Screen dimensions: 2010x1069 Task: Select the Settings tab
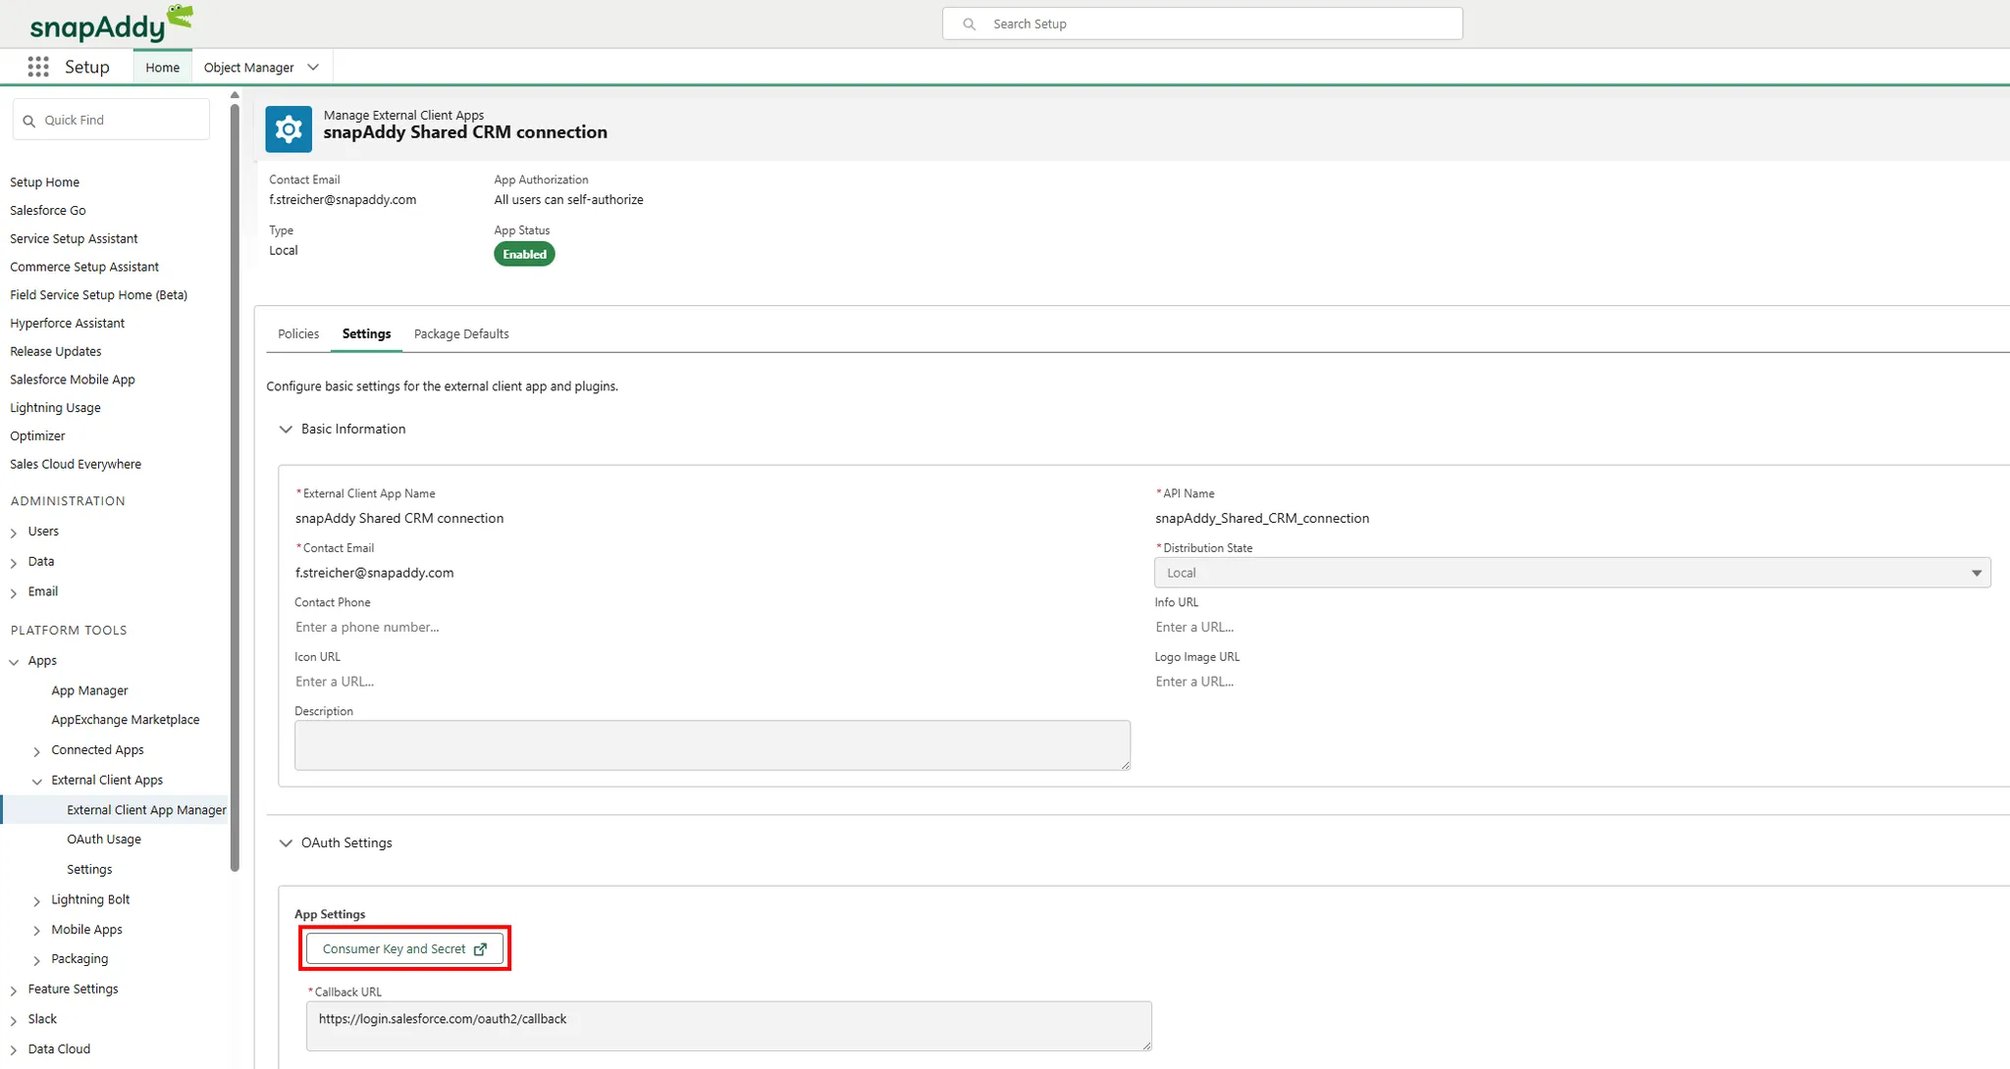(366, 334)
